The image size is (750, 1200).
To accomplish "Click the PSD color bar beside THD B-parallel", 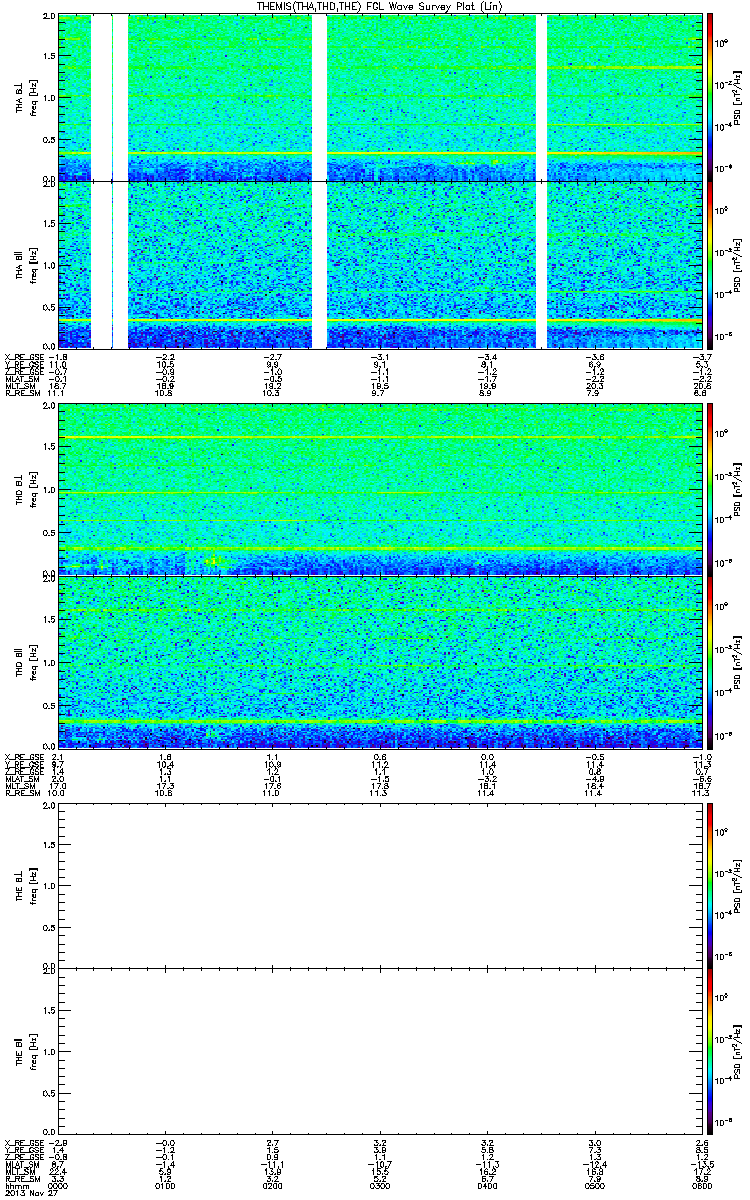I will click(x=711, y=661).
